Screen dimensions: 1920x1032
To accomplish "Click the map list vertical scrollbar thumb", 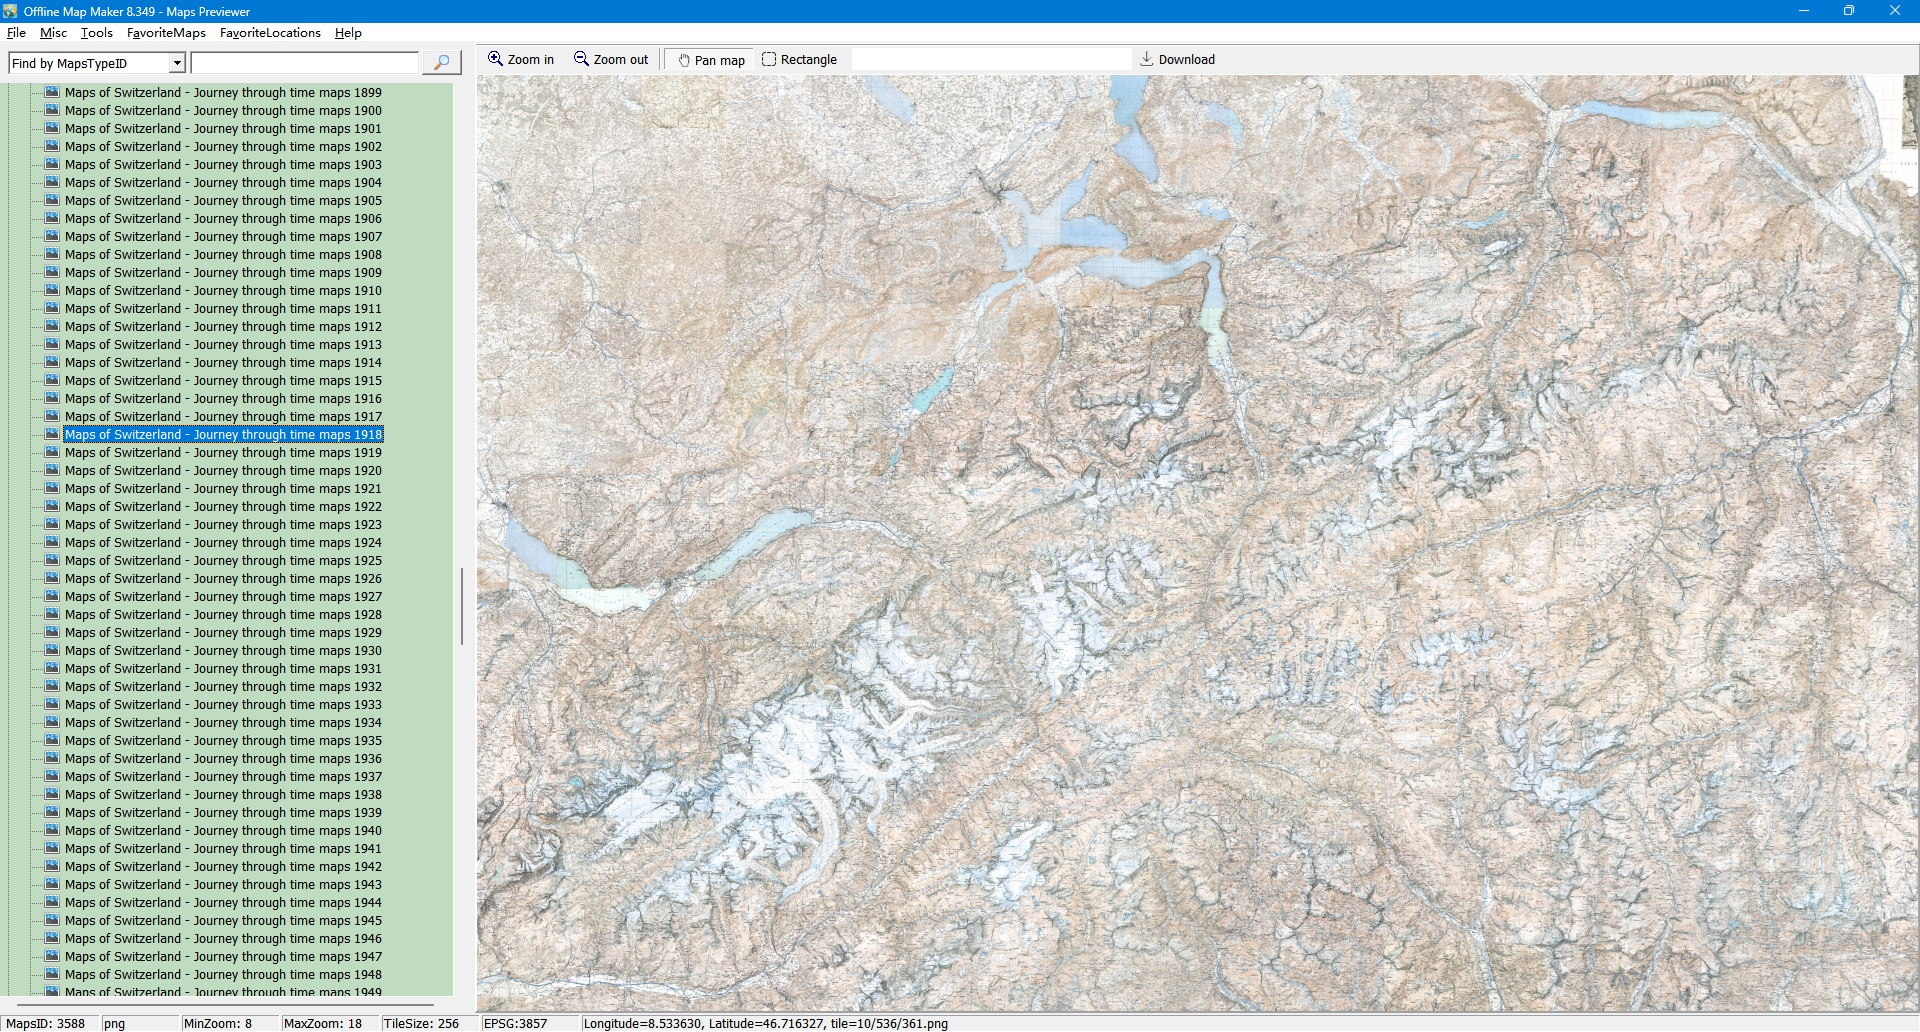I will (461, 606).
